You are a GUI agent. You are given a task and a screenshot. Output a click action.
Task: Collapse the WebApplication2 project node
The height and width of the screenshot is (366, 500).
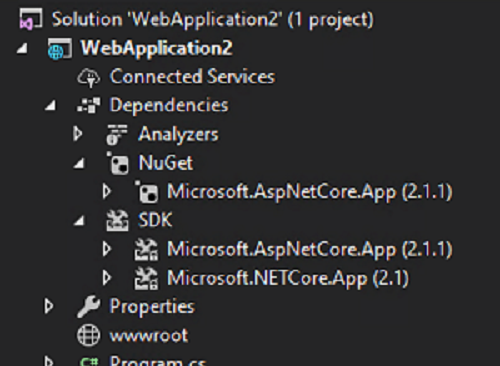click(x=22, y=49)
